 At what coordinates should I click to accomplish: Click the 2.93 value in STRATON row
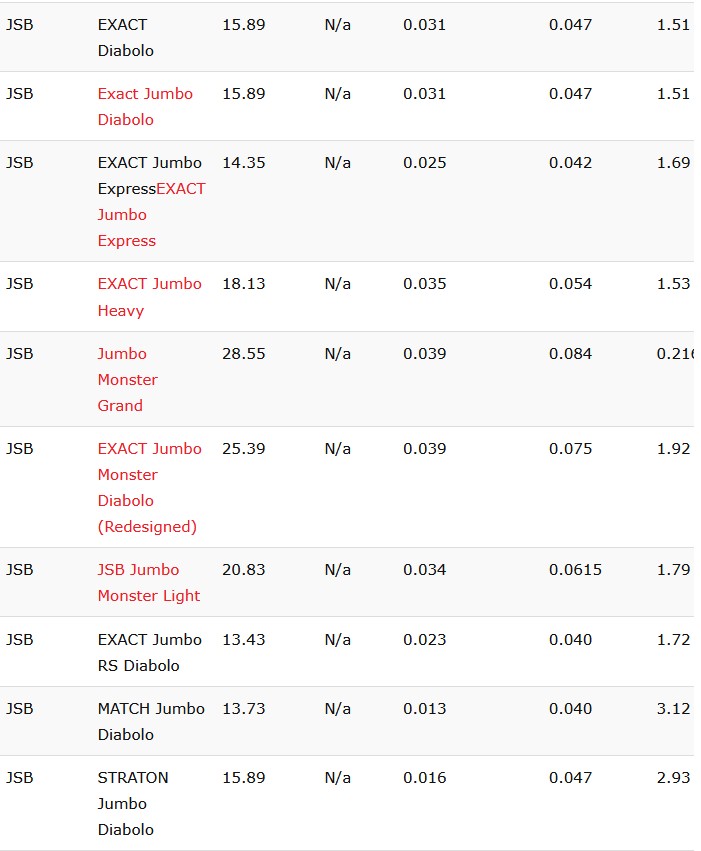coord(673,778)
